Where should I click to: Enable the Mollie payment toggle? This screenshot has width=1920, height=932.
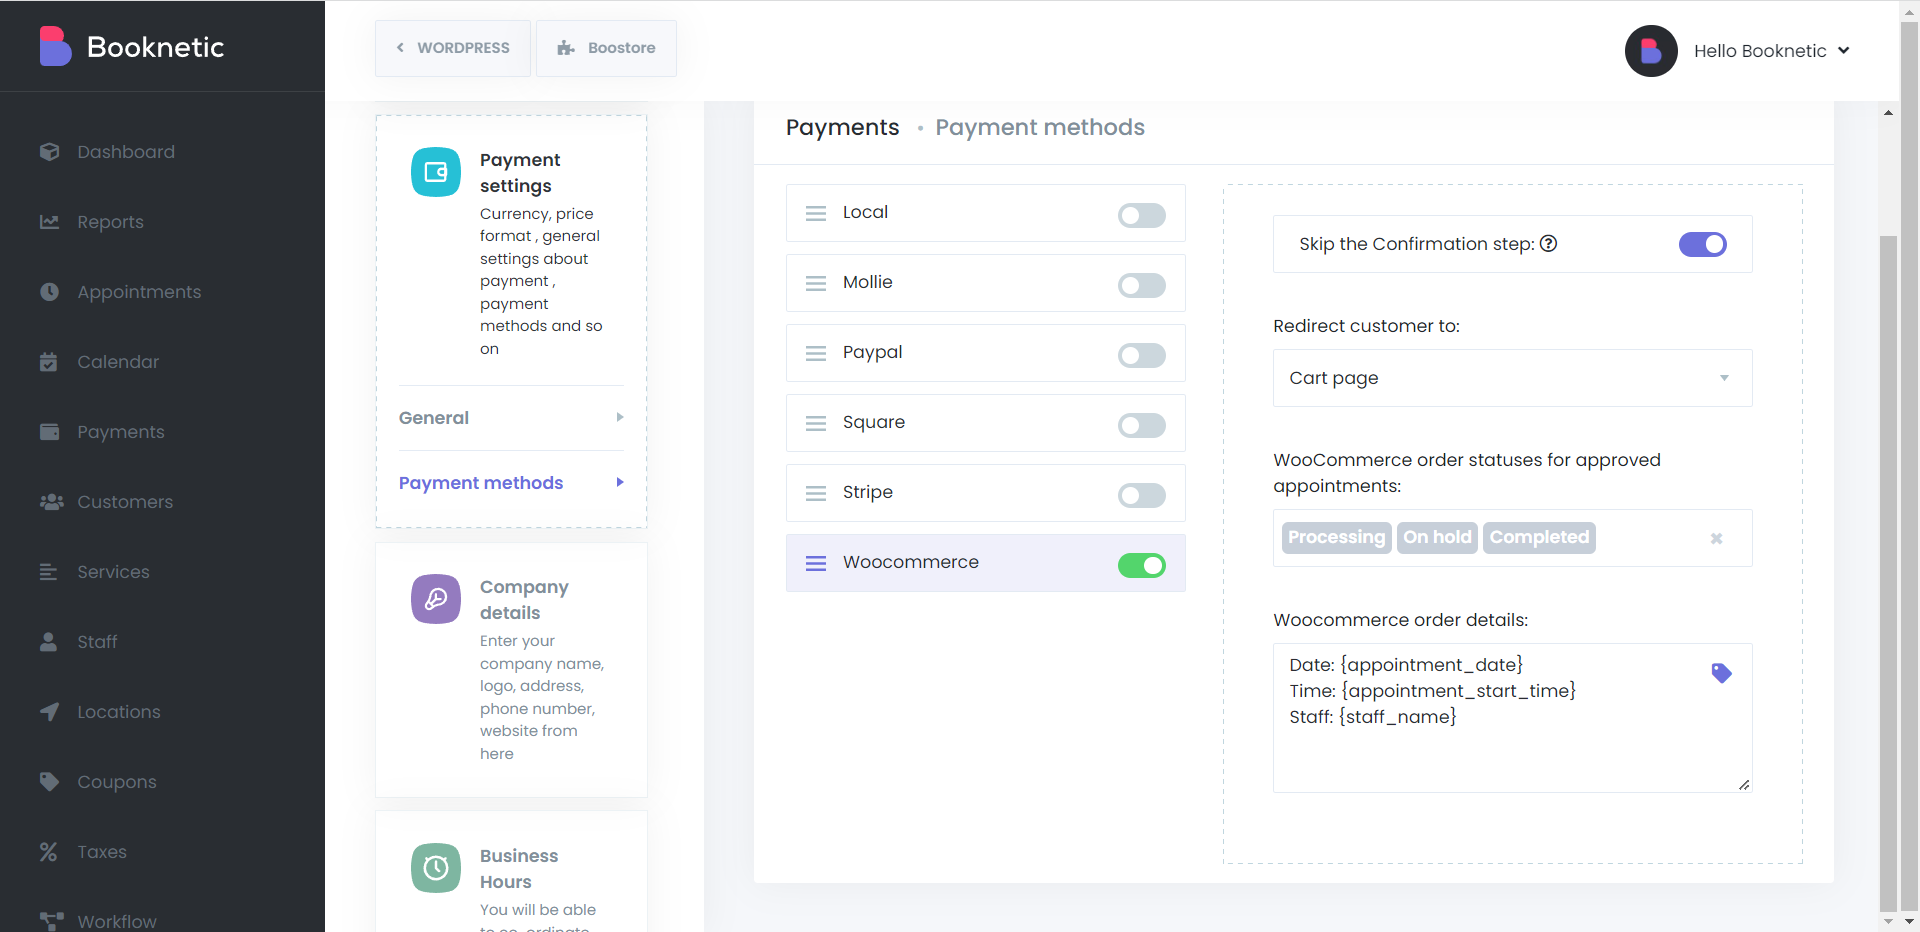(1142, 285)
